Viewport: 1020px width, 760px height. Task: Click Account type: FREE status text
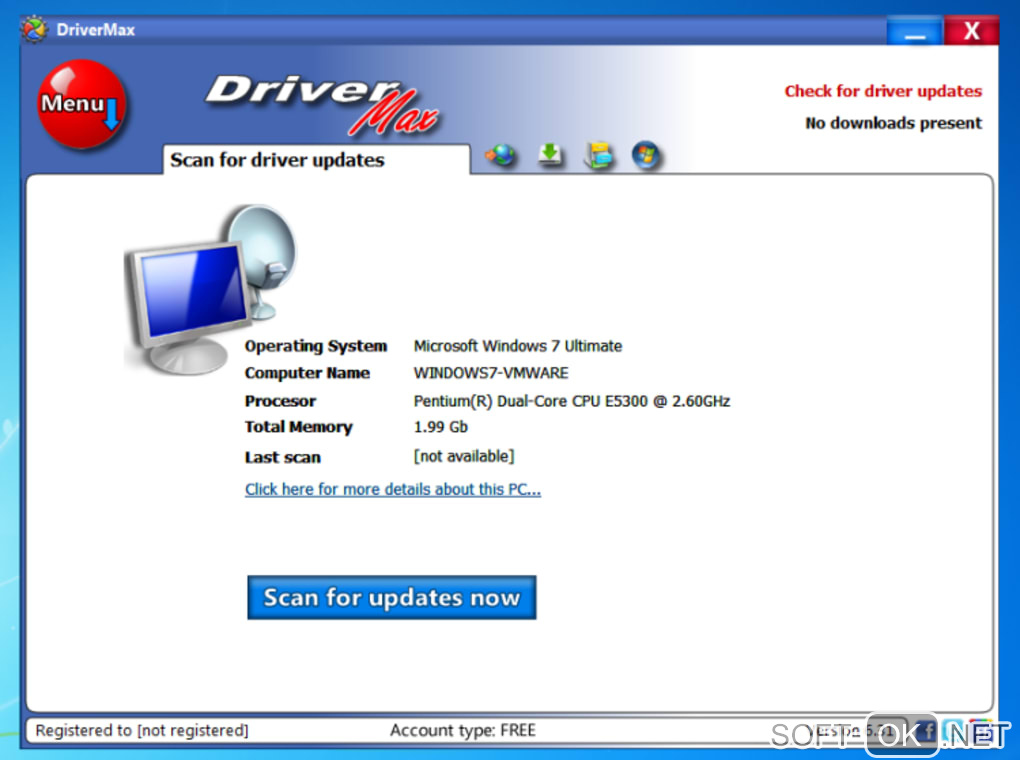pyautogui.click(x=463, y=731)
